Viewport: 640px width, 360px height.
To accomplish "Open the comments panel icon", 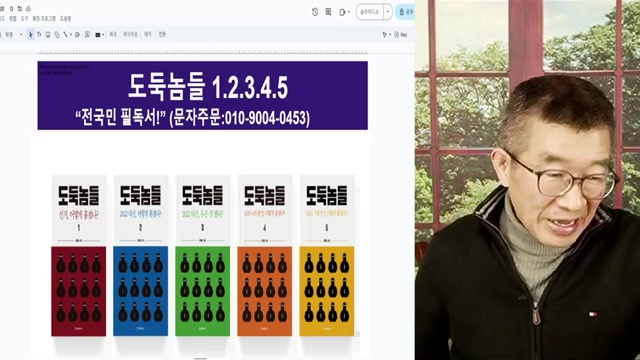I will click(328, 12).
